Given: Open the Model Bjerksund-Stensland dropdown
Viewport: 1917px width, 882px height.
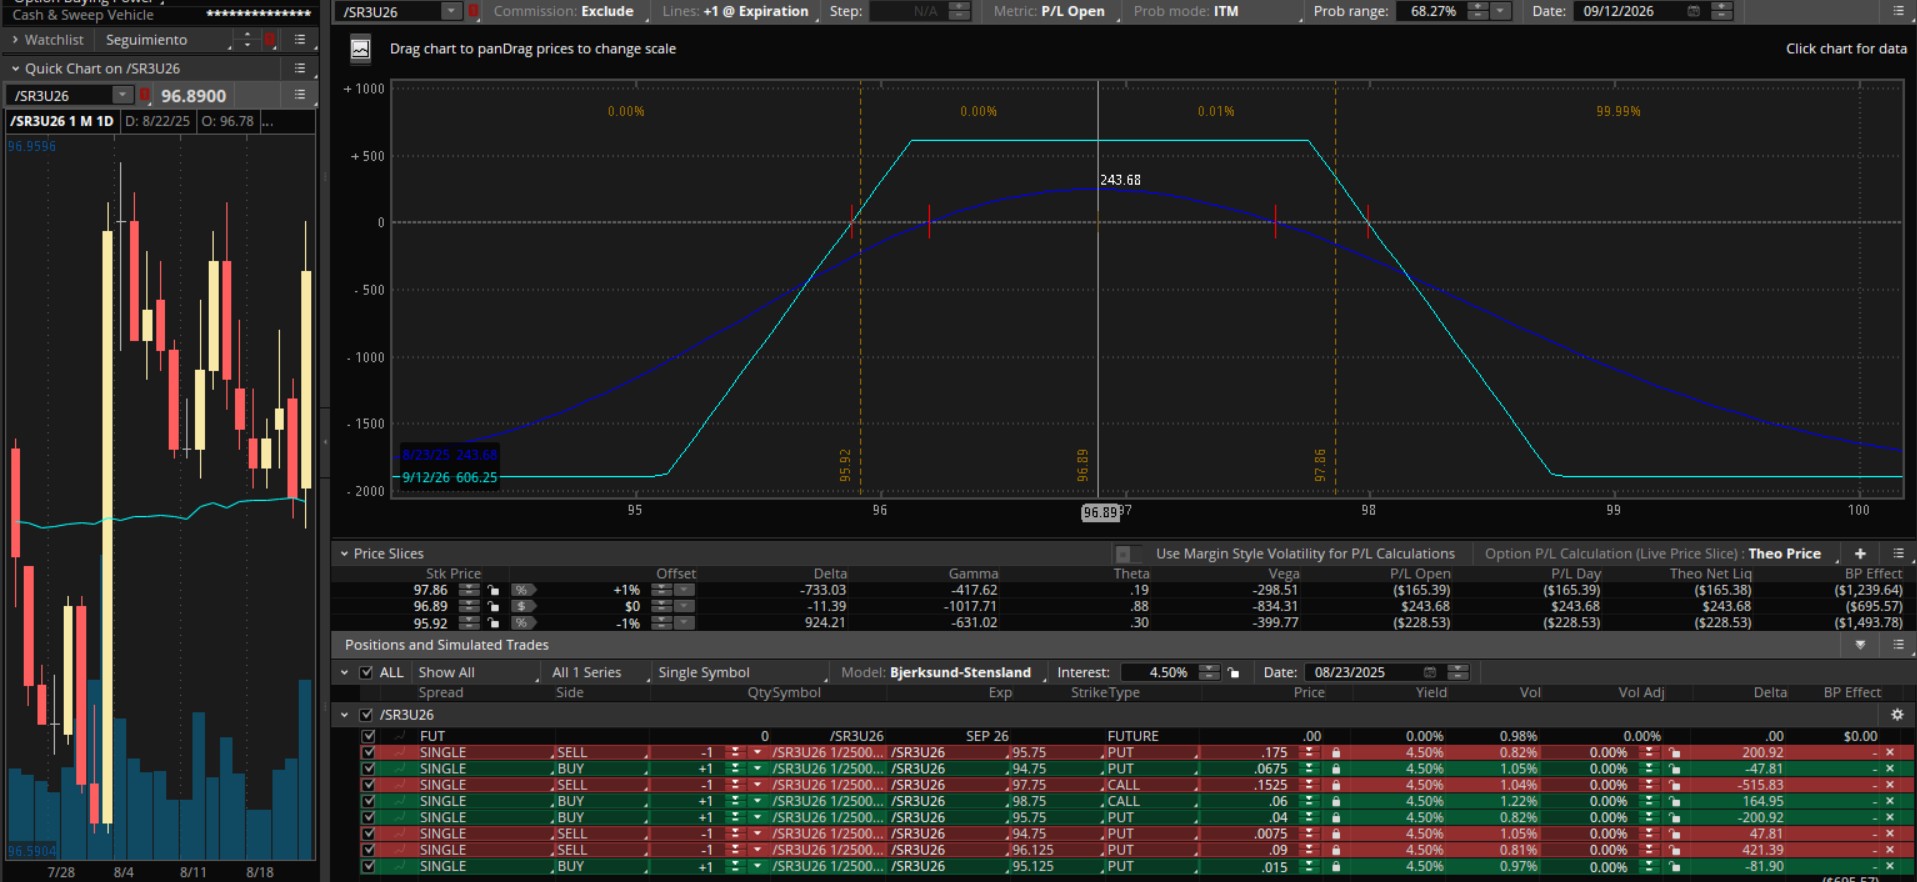Looking at the screenshot, I should click(x=960, y=673).
